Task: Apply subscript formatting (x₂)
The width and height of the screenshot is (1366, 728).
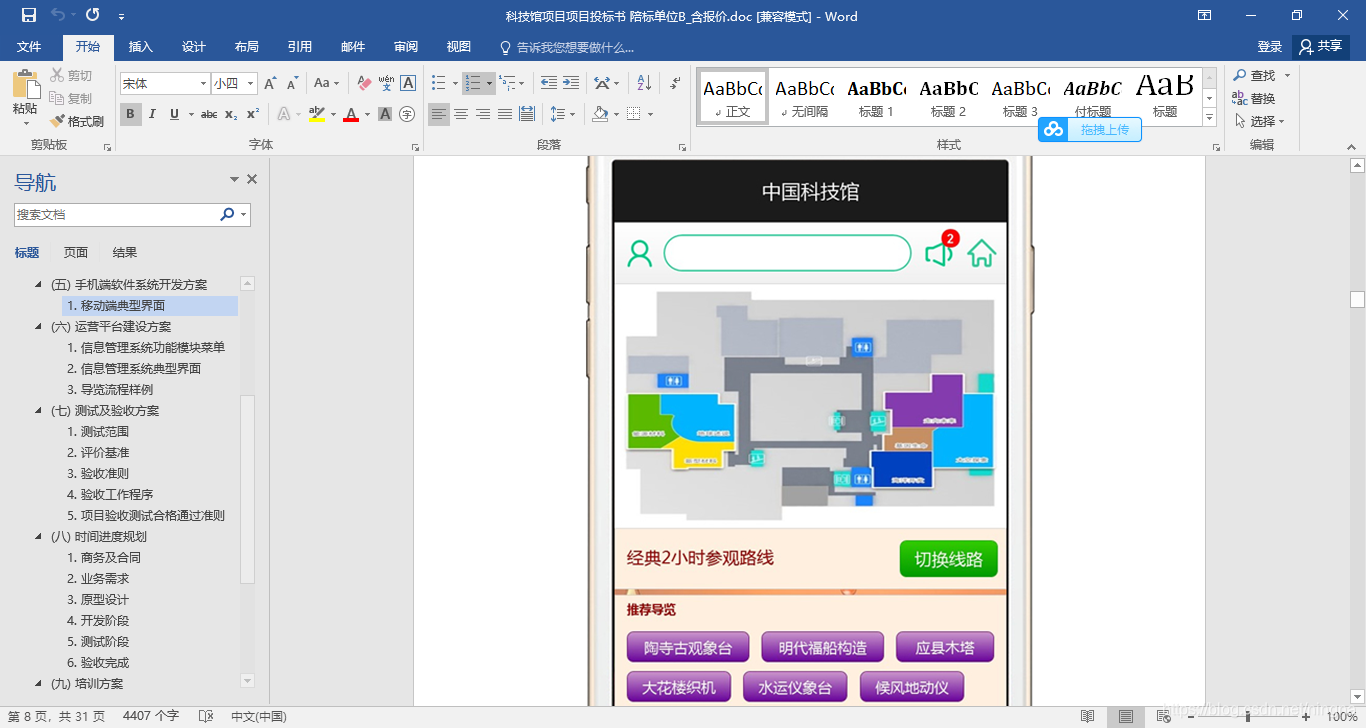Action: coord(231,115)
